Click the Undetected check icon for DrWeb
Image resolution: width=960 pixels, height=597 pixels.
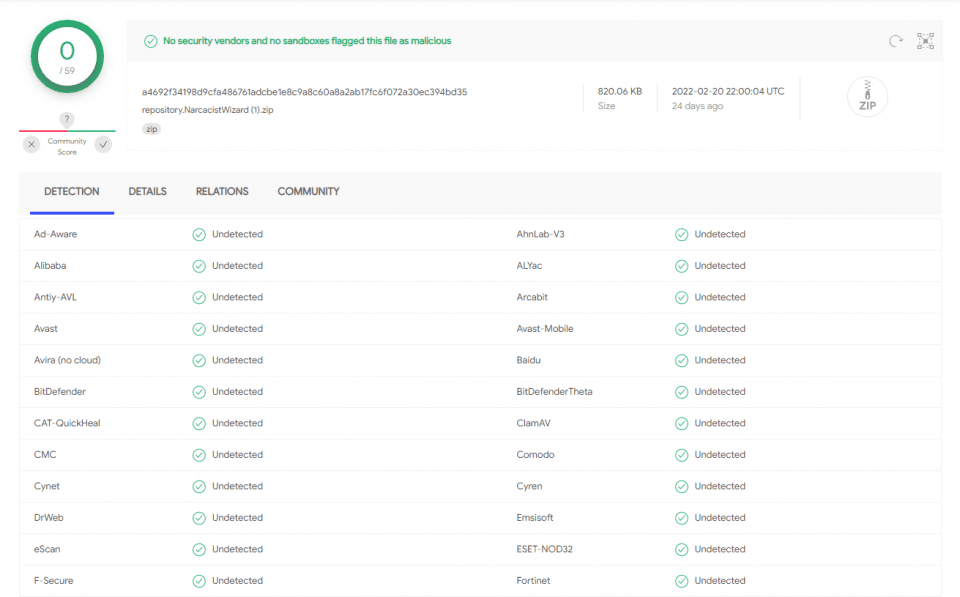tap(199, 519)
